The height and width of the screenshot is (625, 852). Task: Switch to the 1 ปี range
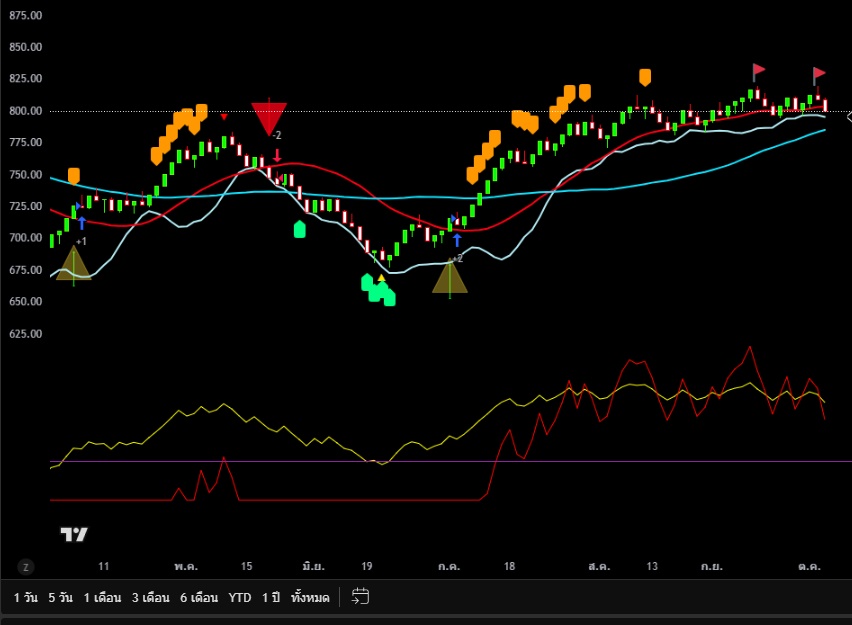(x=271, y=597)
